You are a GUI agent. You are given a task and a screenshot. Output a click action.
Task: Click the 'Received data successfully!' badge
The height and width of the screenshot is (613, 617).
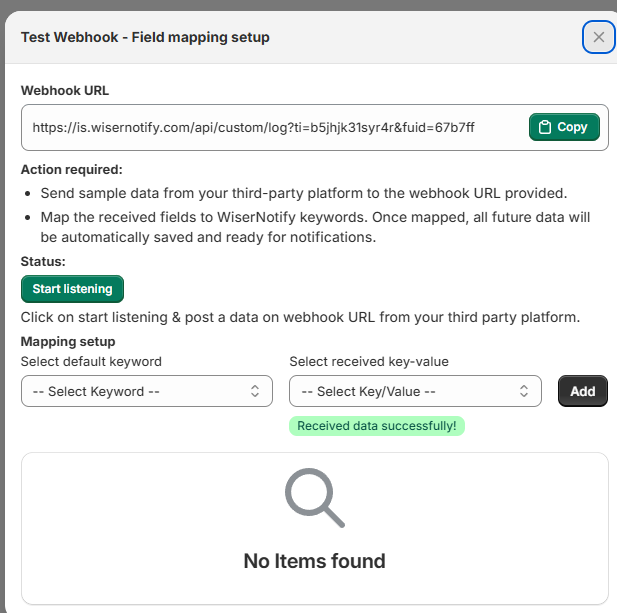tap(377, 426)
